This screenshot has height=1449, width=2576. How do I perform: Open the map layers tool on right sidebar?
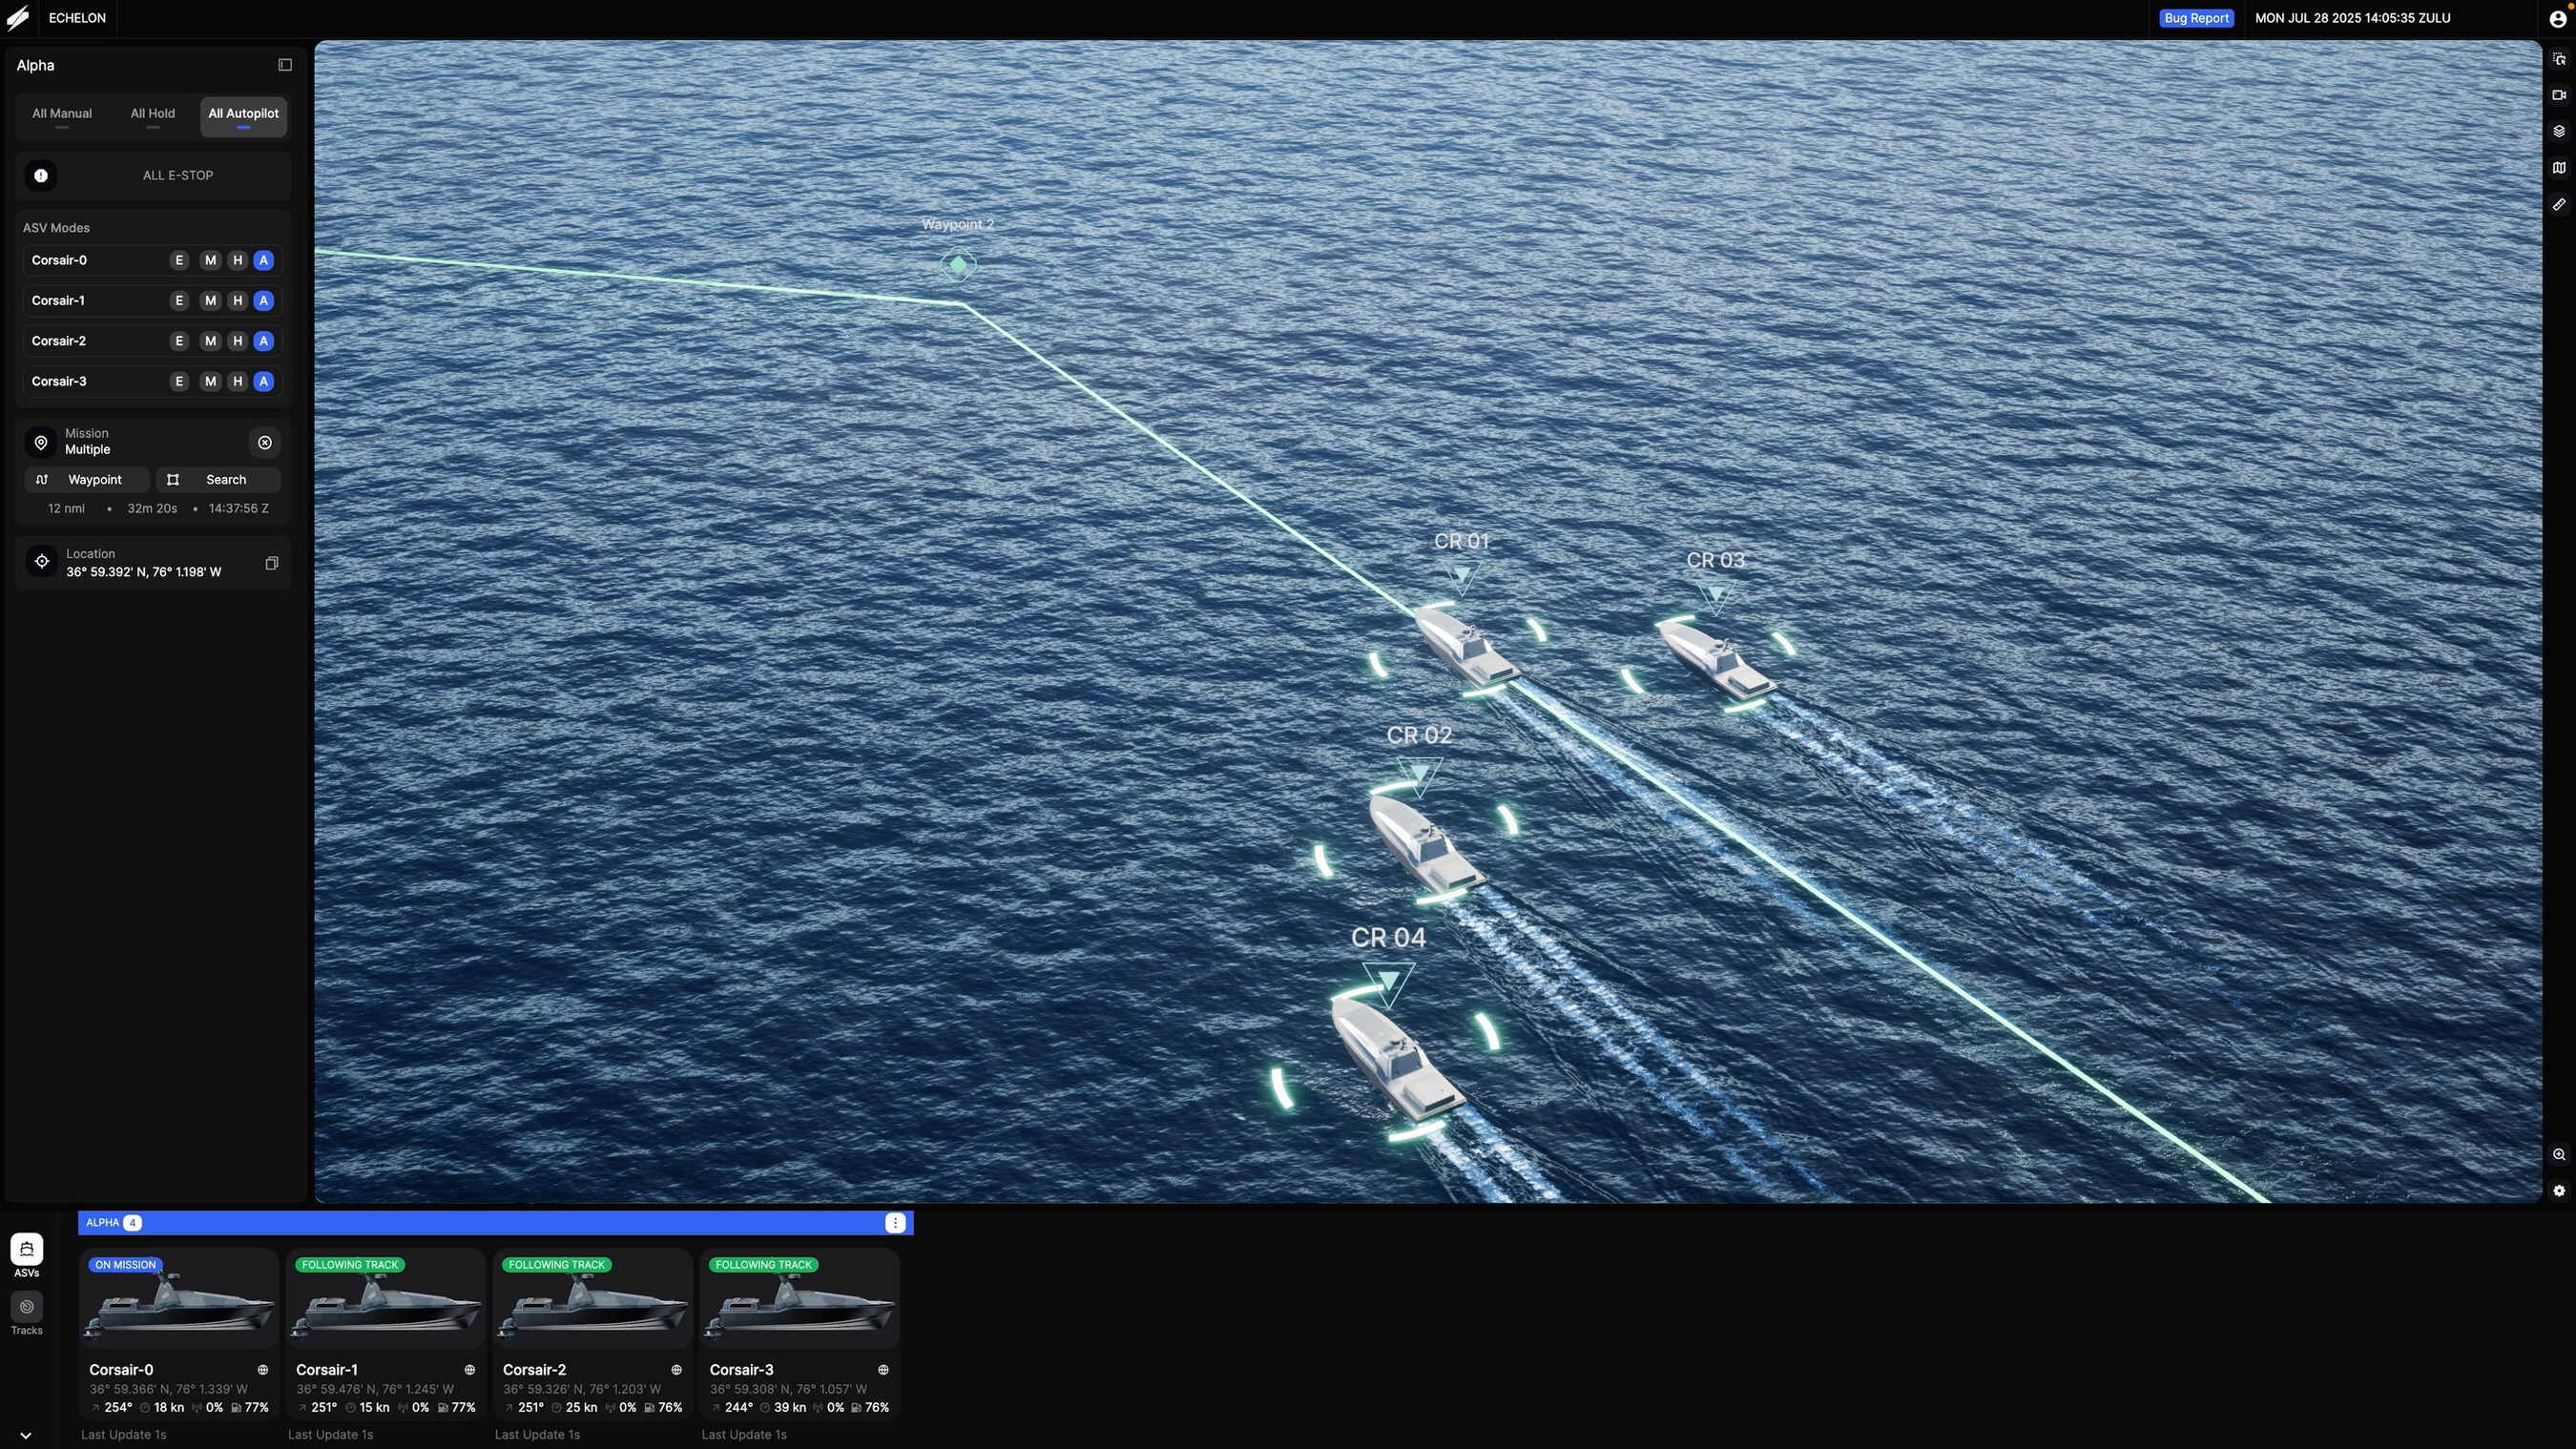[2559, 131]
